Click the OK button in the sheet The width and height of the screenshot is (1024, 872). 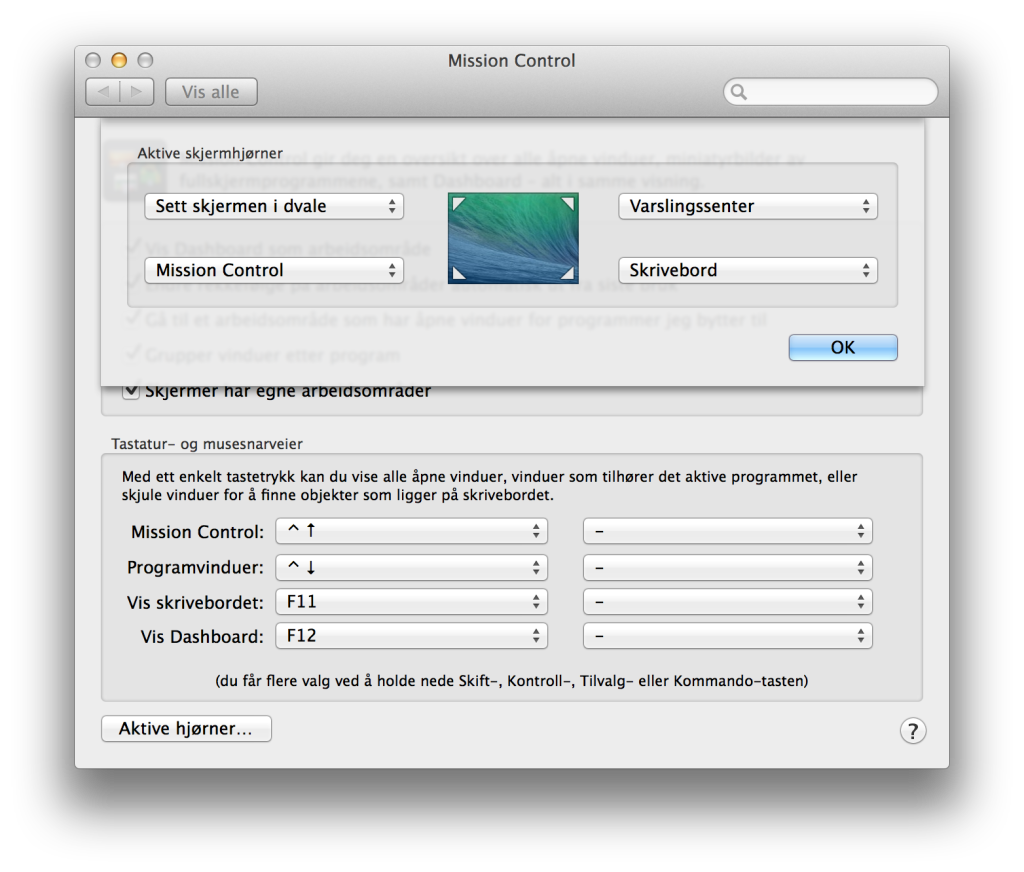pyautogui.click(x=843, y=347)
